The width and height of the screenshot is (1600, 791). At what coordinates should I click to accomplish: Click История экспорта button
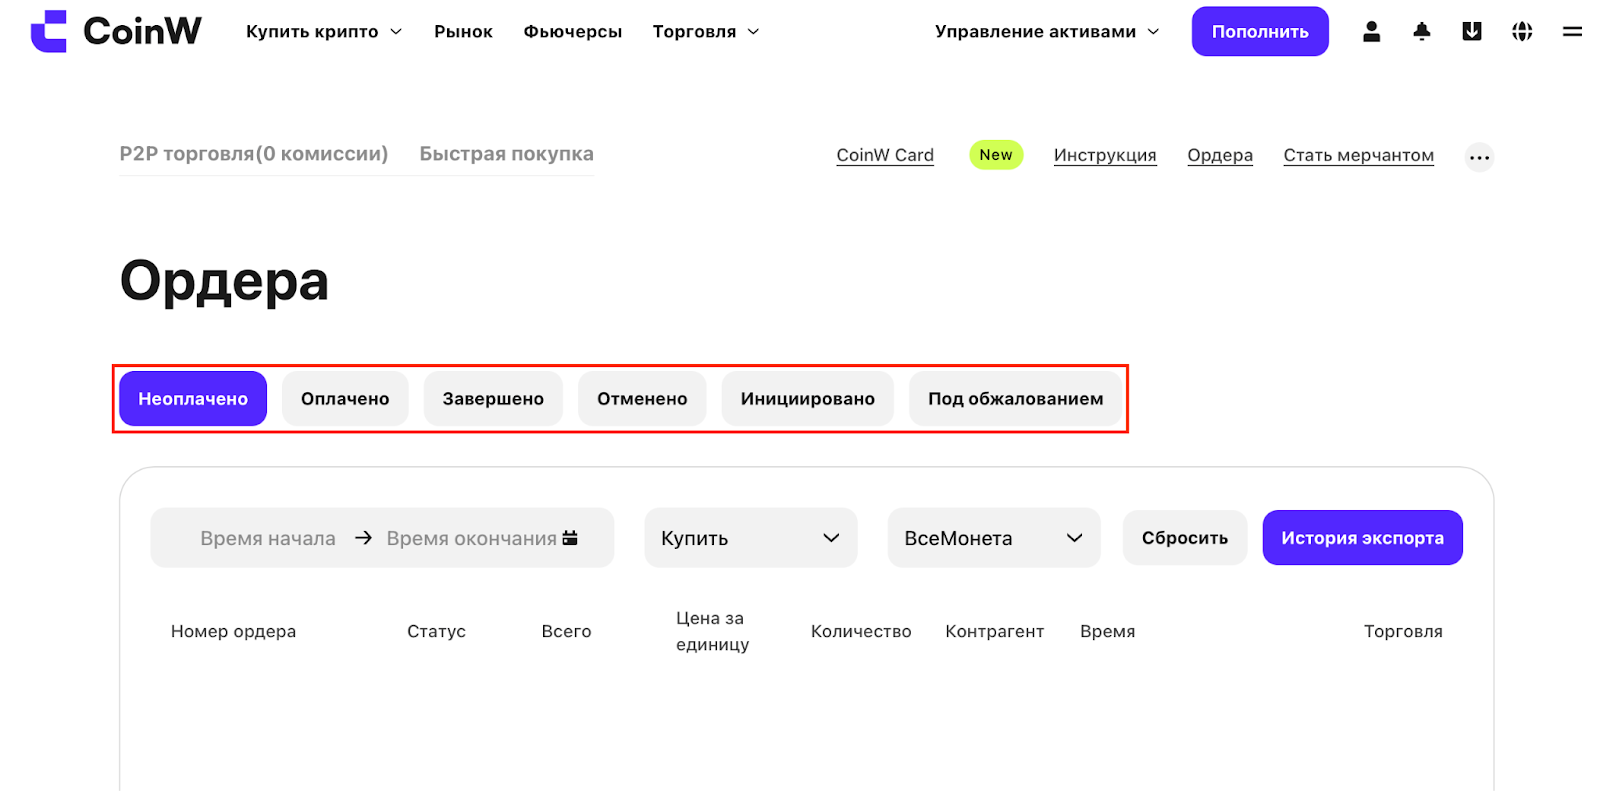(x=1362, y=538)
